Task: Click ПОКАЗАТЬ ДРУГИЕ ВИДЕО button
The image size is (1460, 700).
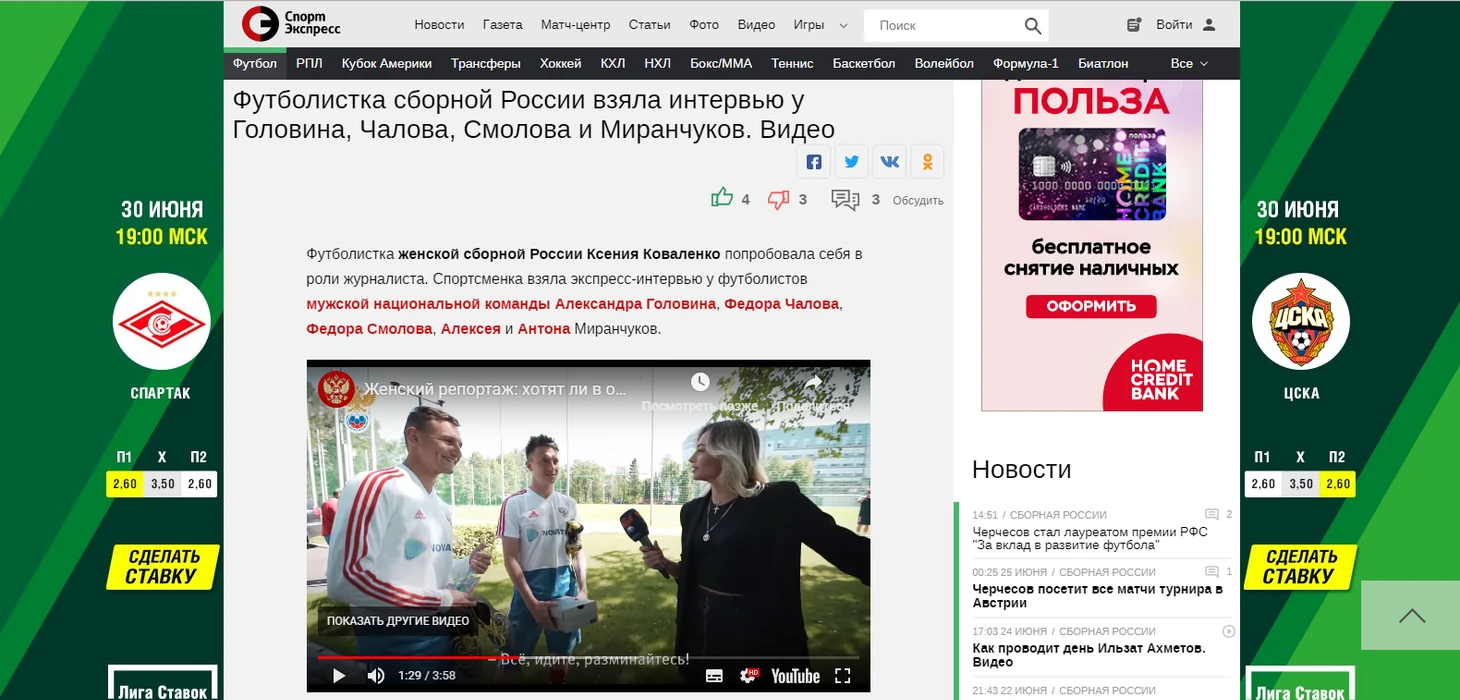Action: (x=398, y=621)
